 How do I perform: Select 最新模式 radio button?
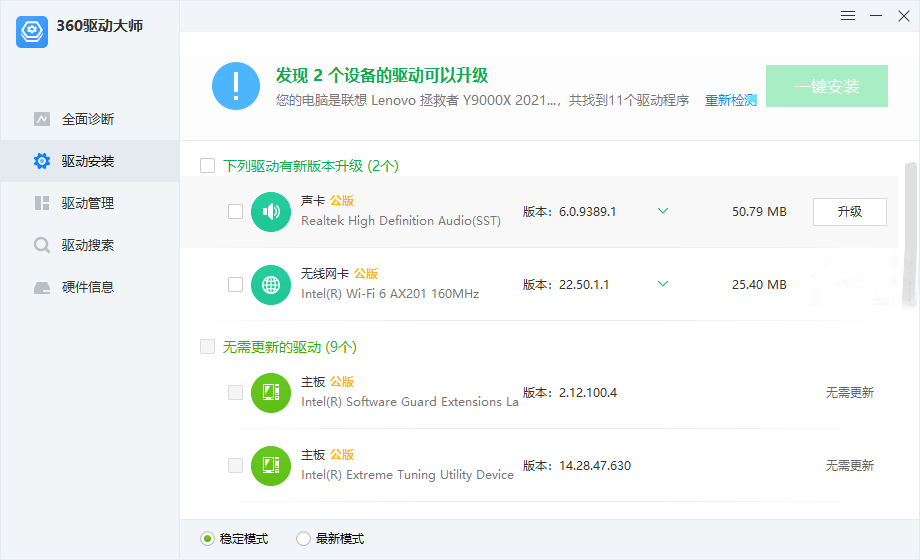pos(304,539)
